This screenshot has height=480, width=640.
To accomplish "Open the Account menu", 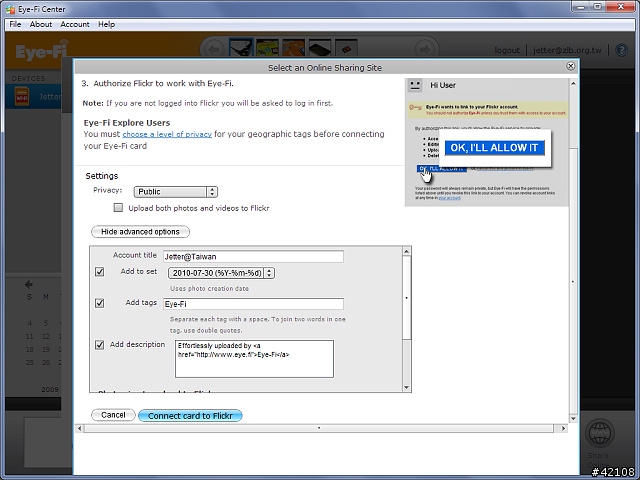I will (x=75, y=24).
